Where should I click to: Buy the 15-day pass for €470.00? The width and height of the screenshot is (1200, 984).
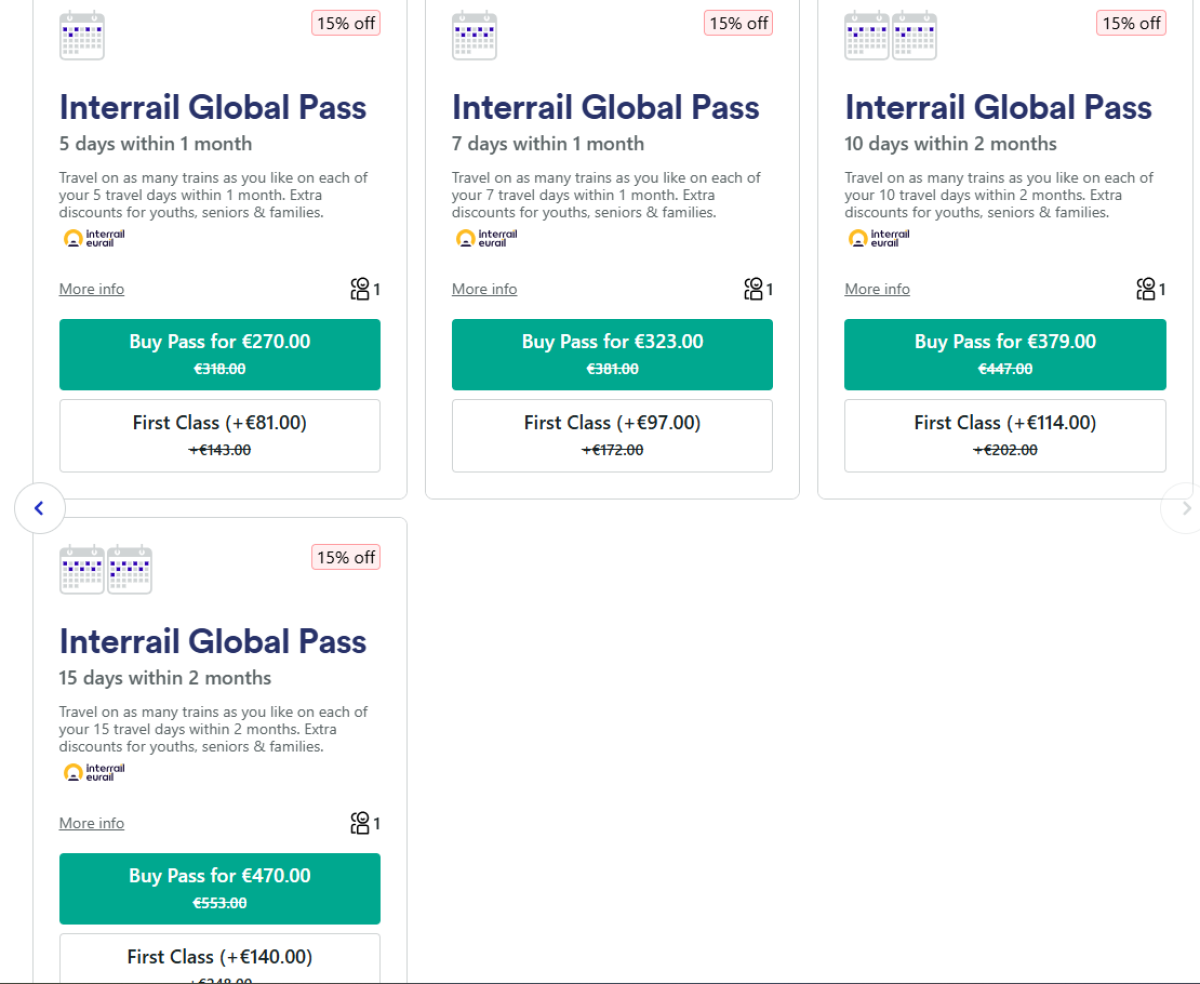point(220,888)
